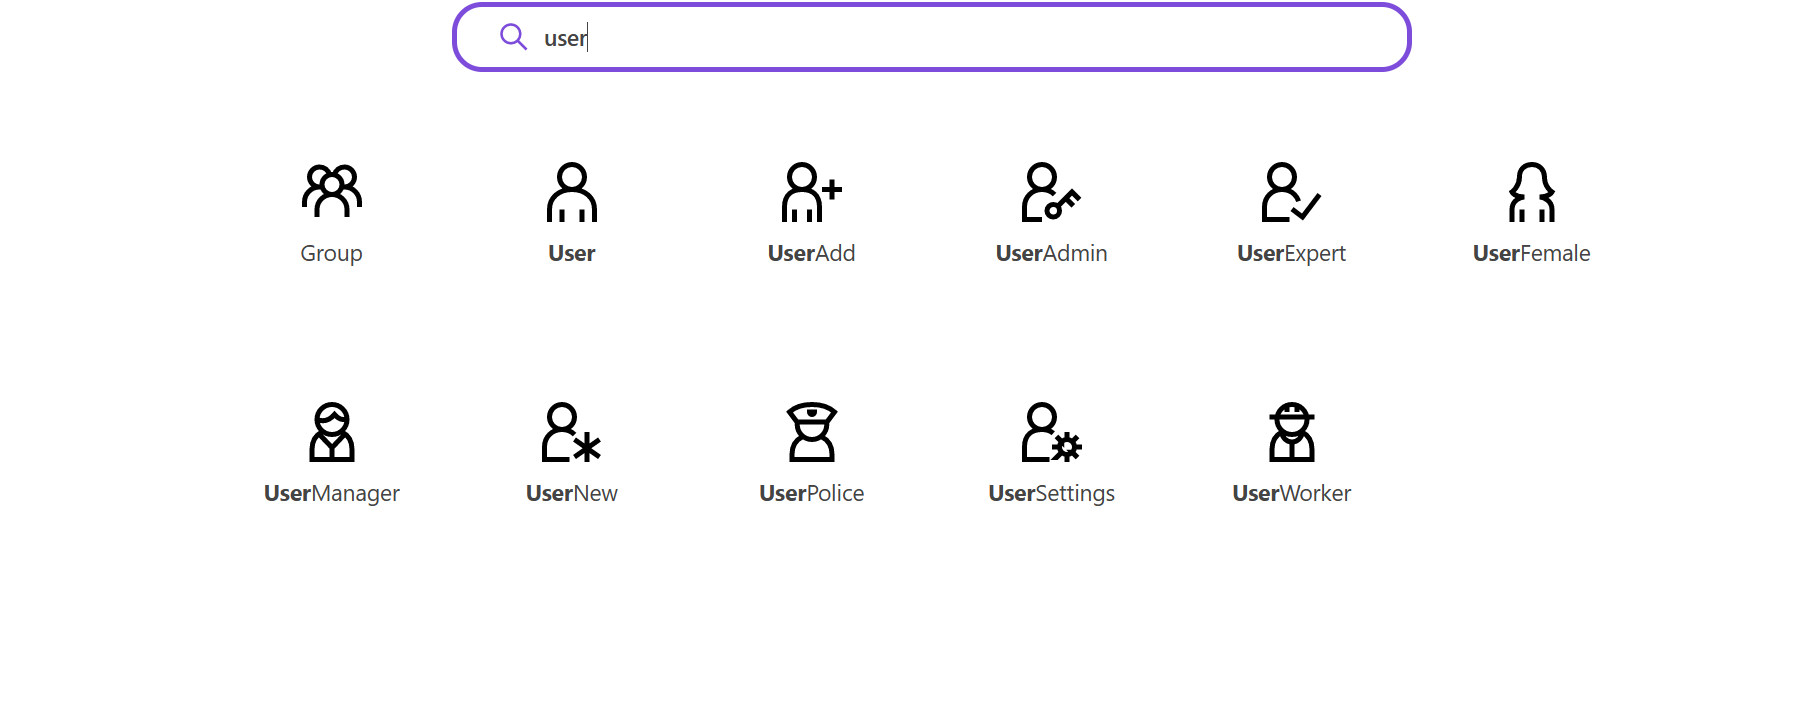Screen dimensions: 1819x703
Task: Click the Group people icon
Action: pos(331,191)
